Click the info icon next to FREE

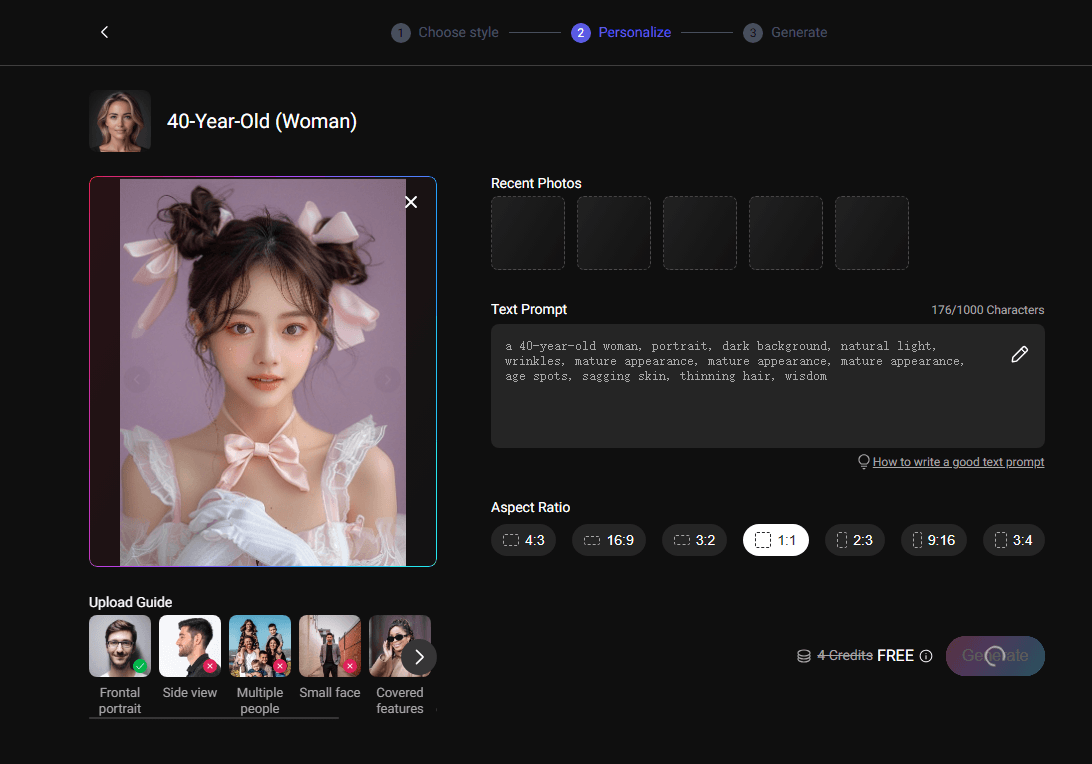(x=927, y=656)
